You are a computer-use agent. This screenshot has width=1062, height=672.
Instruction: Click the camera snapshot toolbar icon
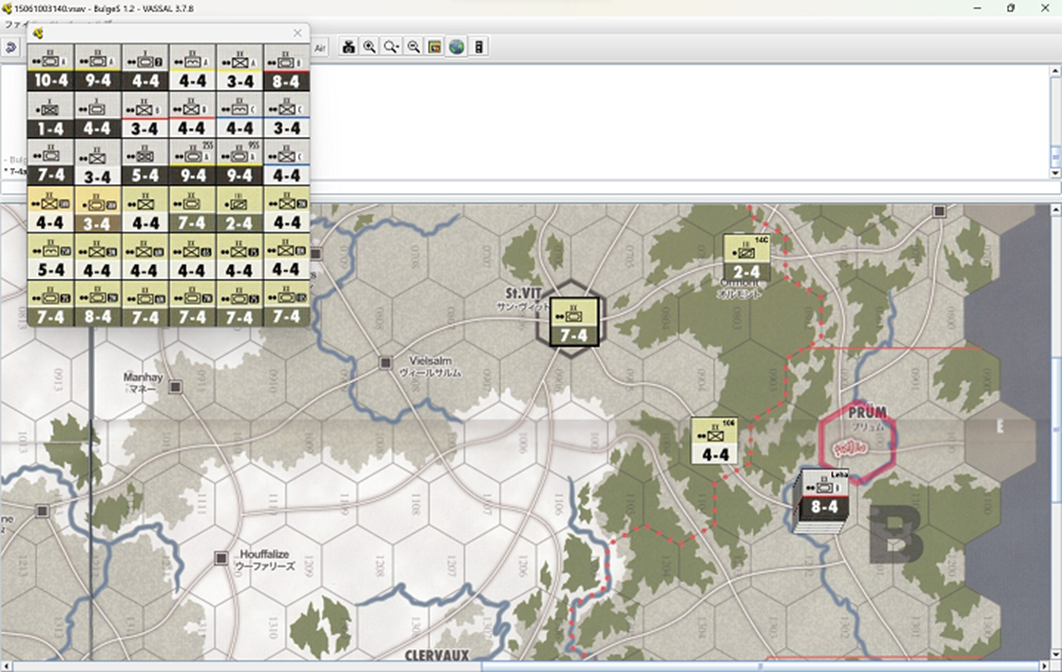tap(348, 47)
